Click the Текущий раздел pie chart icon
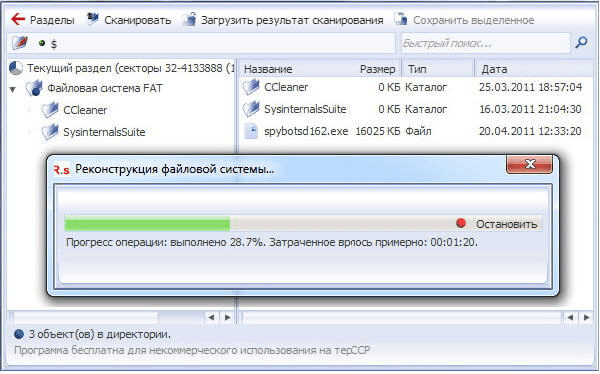Screen dimensions: 600x374 16,68
